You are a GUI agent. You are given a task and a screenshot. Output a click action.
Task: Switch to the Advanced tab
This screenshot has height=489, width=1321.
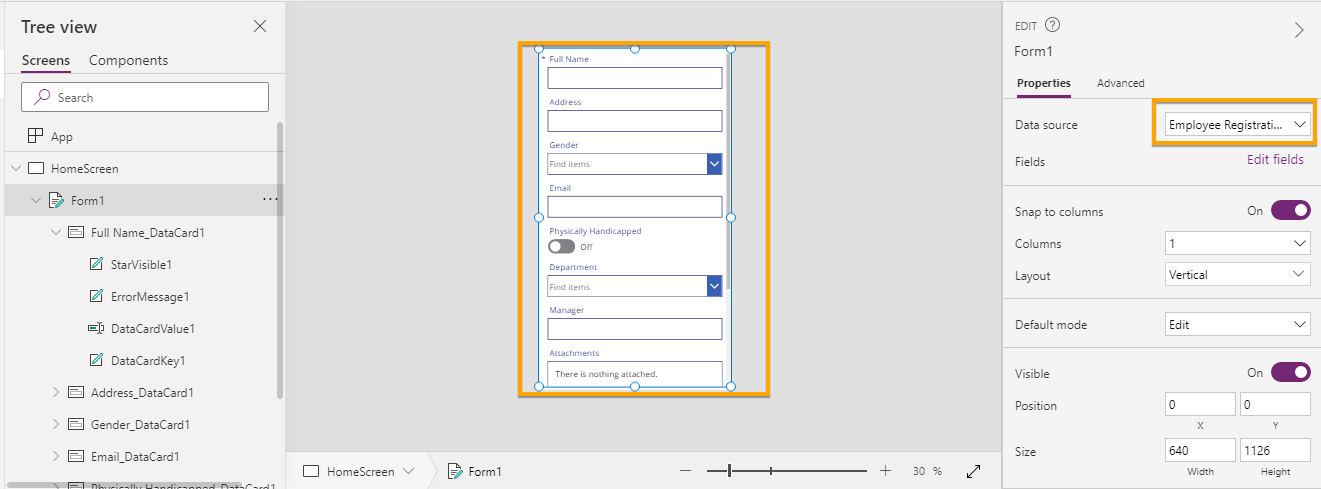[x=1120, y=83]
